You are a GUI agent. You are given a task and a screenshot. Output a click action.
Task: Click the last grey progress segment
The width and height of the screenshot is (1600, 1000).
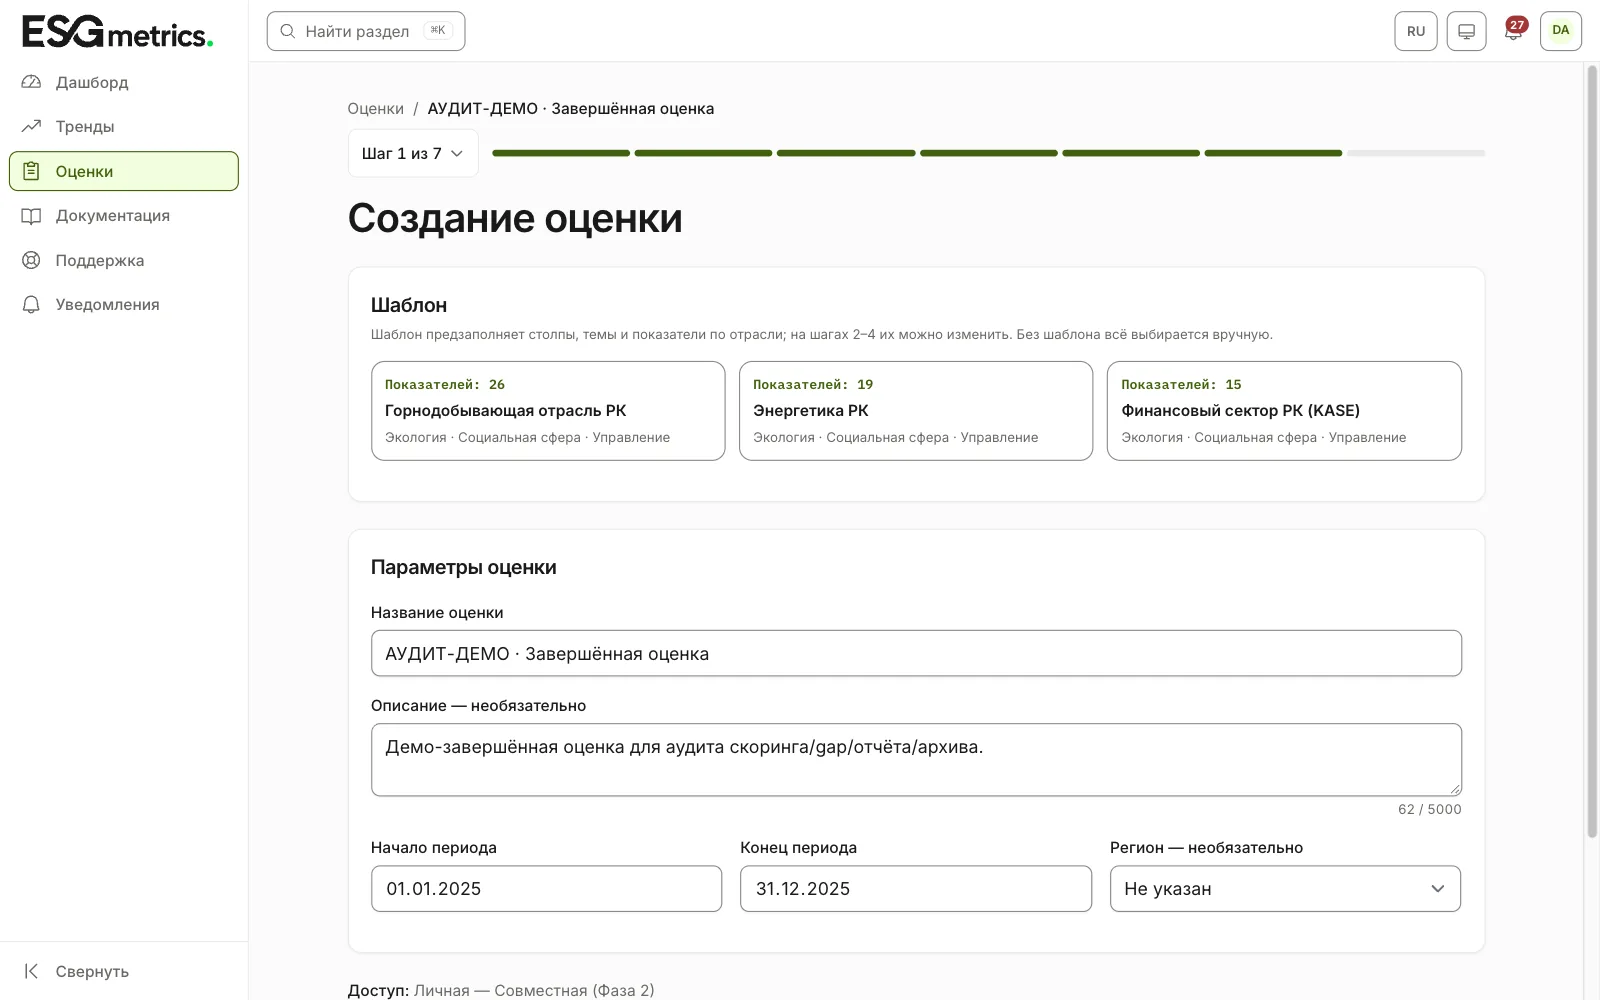[1416, 153]
